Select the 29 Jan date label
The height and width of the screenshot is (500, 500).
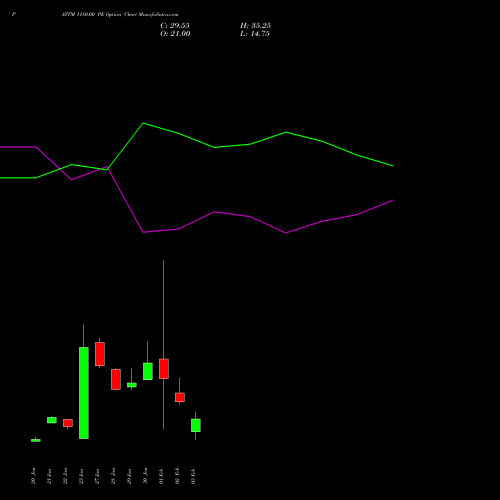pos(129,476)
